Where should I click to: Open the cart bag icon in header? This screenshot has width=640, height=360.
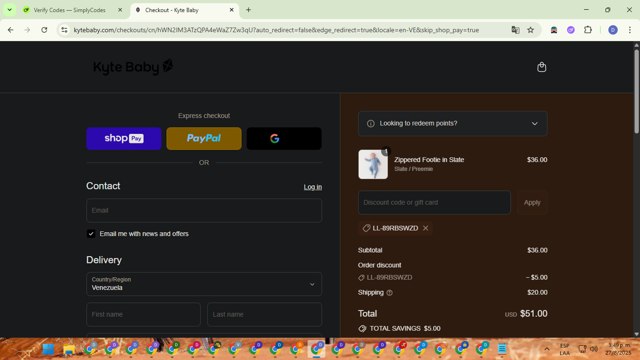click(541, 67)
